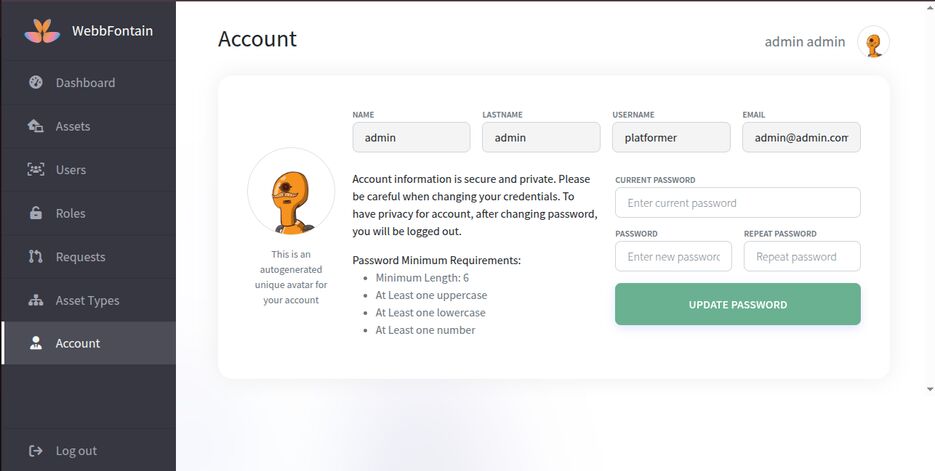Image resolution: width=935 pixels, height=471 pixels.
Task: Click the Account person icon in sidebar
Action: [x=36, y=344]
